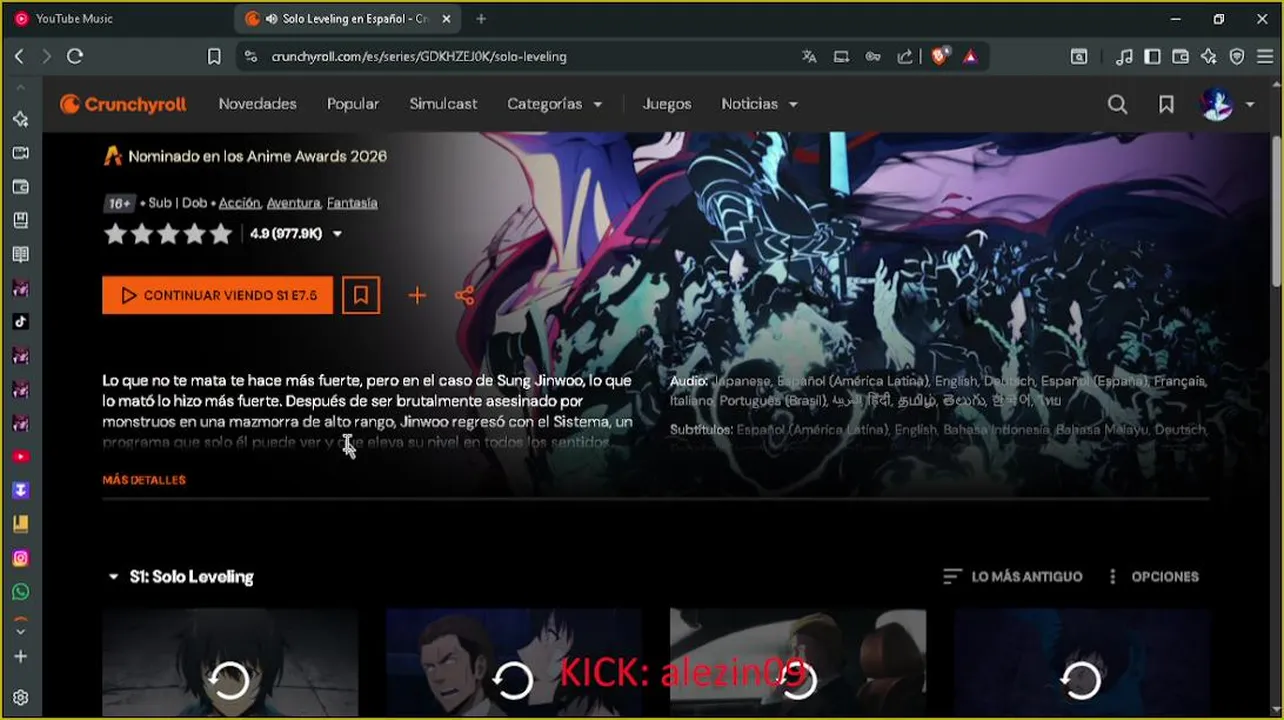
Task: Click MÁS DETALLES link
Action: [x=144, y=480]
